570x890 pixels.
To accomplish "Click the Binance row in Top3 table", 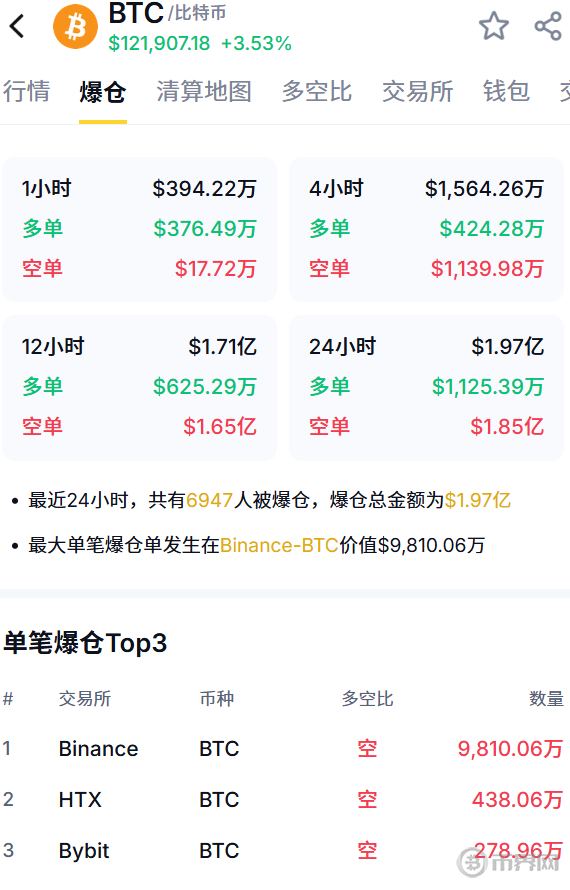I will (283, 749).
